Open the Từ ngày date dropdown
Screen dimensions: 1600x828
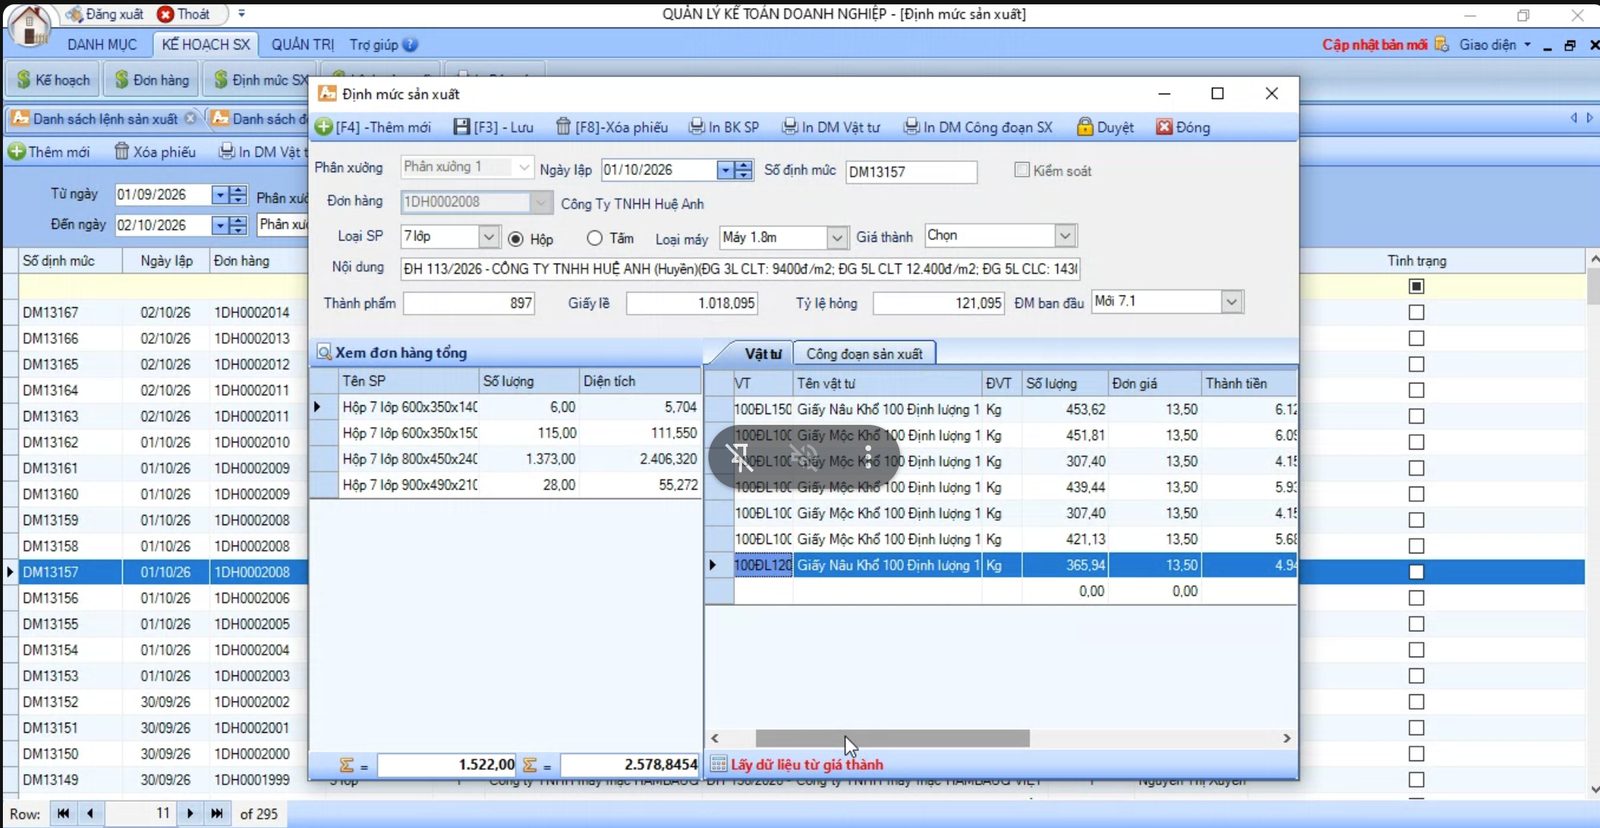(x=219, y=195)
